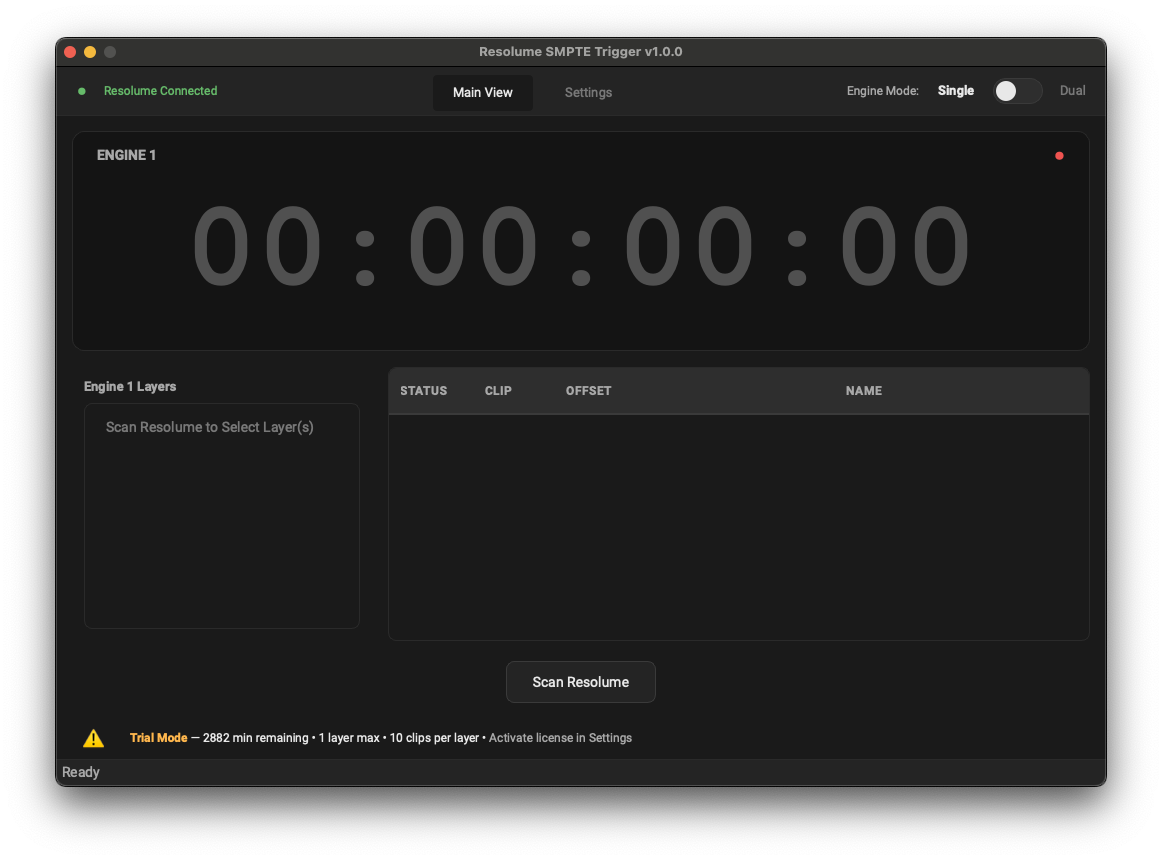Screen dimensions: 1162x860
Task: Click the Engine 1 timecode display
Action: [x=580, y=245]
